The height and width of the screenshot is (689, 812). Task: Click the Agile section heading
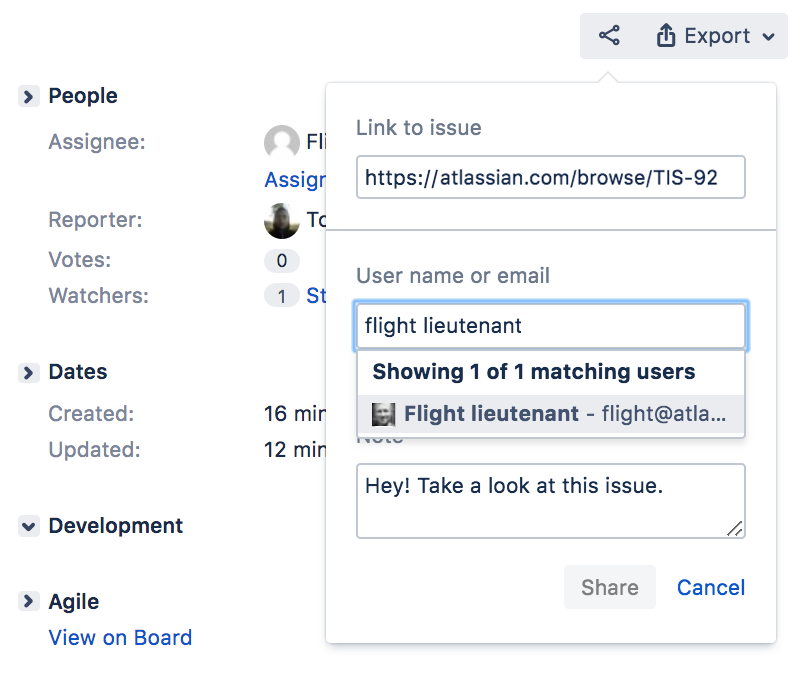[74, 602]
